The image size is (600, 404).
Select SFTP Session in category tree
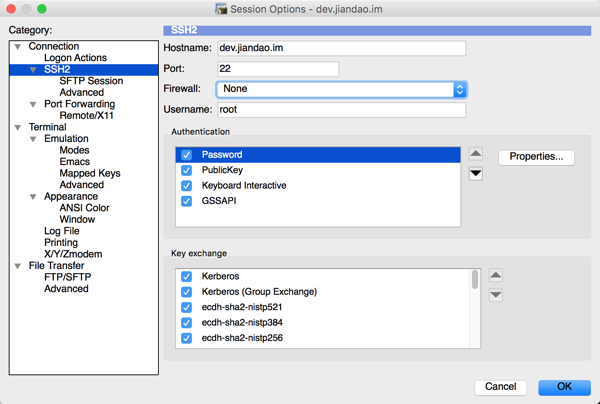pyautogui.click(x=91, y=81)
